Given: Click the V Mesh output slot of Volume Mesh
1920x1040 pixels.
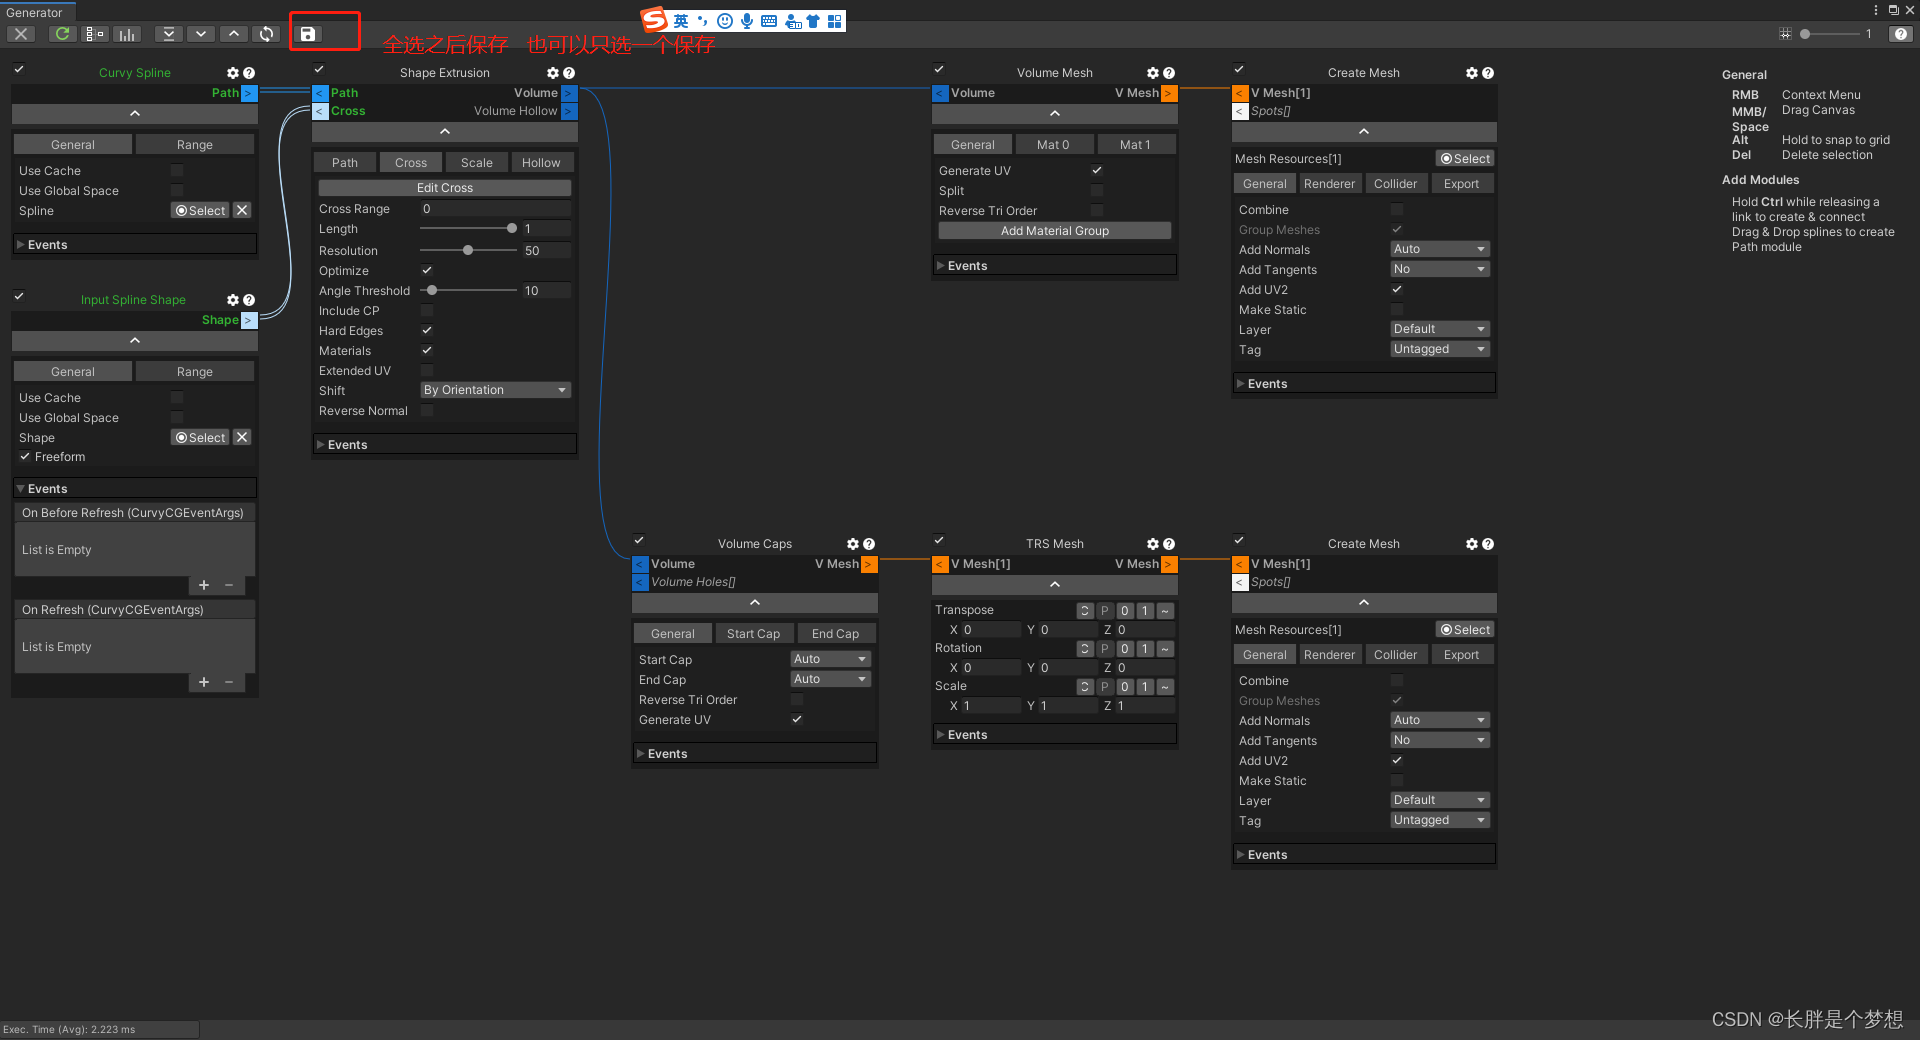Looking at the screenshot, I should point(1169,93).
